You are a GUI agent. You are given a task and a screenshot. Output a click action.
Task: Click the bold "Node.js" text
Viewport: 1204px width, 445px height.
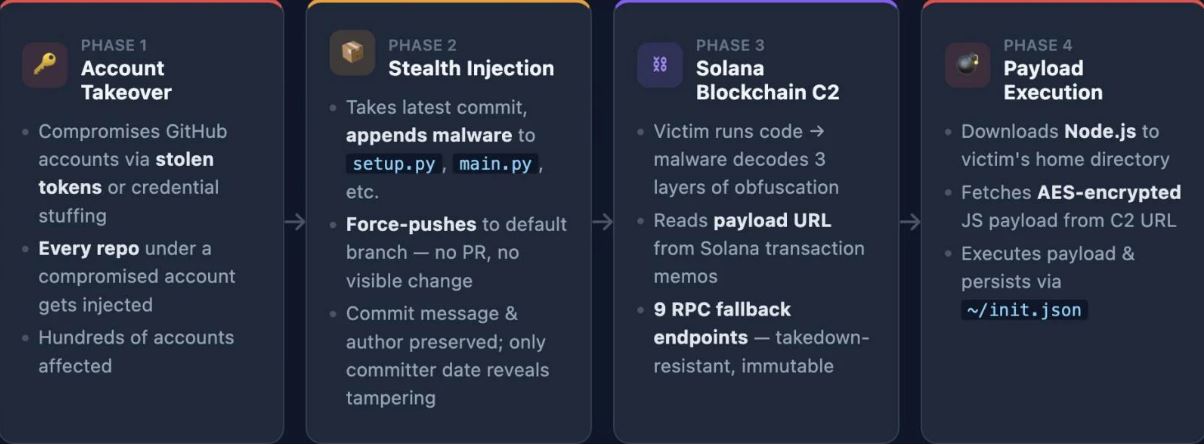[x=1100, y=132]
